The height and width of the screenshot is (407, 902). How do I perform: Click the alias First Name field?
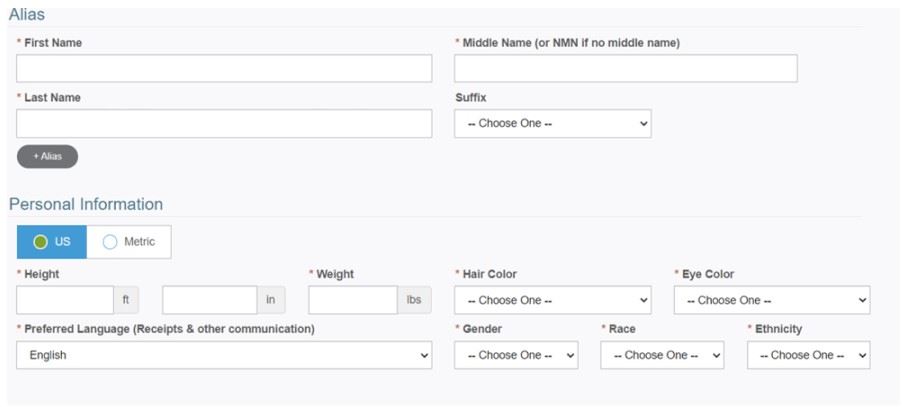pos(224,68)
